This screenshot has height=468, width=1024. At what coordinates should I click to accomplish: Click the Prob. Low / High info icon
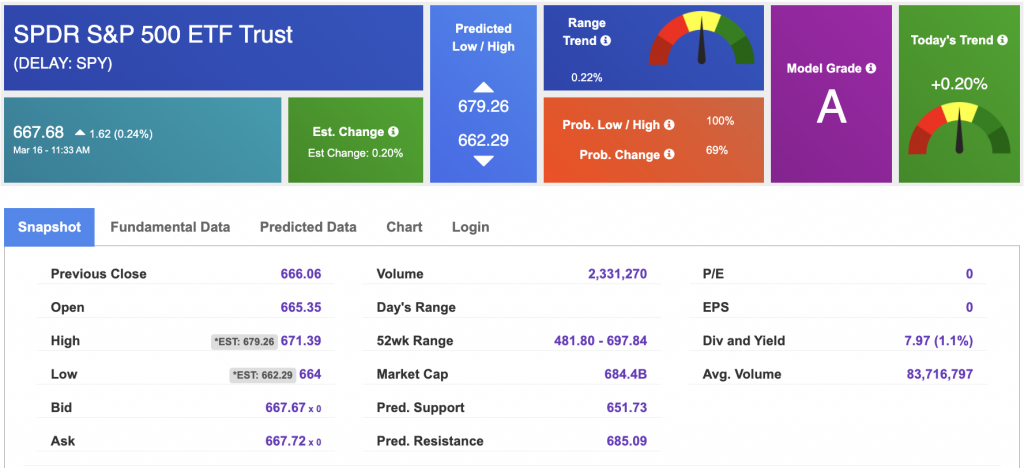(669, 125)
